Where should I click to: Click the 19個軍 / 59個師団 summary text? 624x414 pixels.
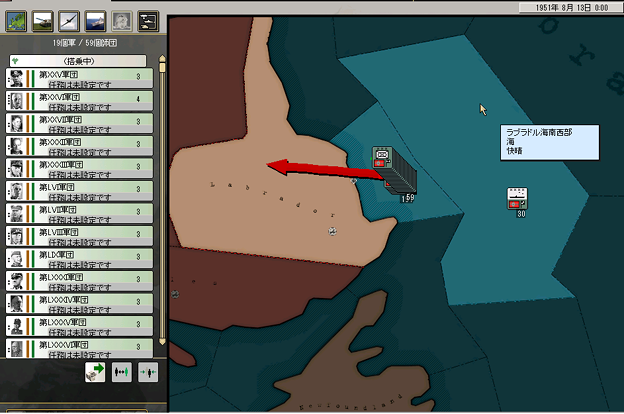(x=85, y=43)
